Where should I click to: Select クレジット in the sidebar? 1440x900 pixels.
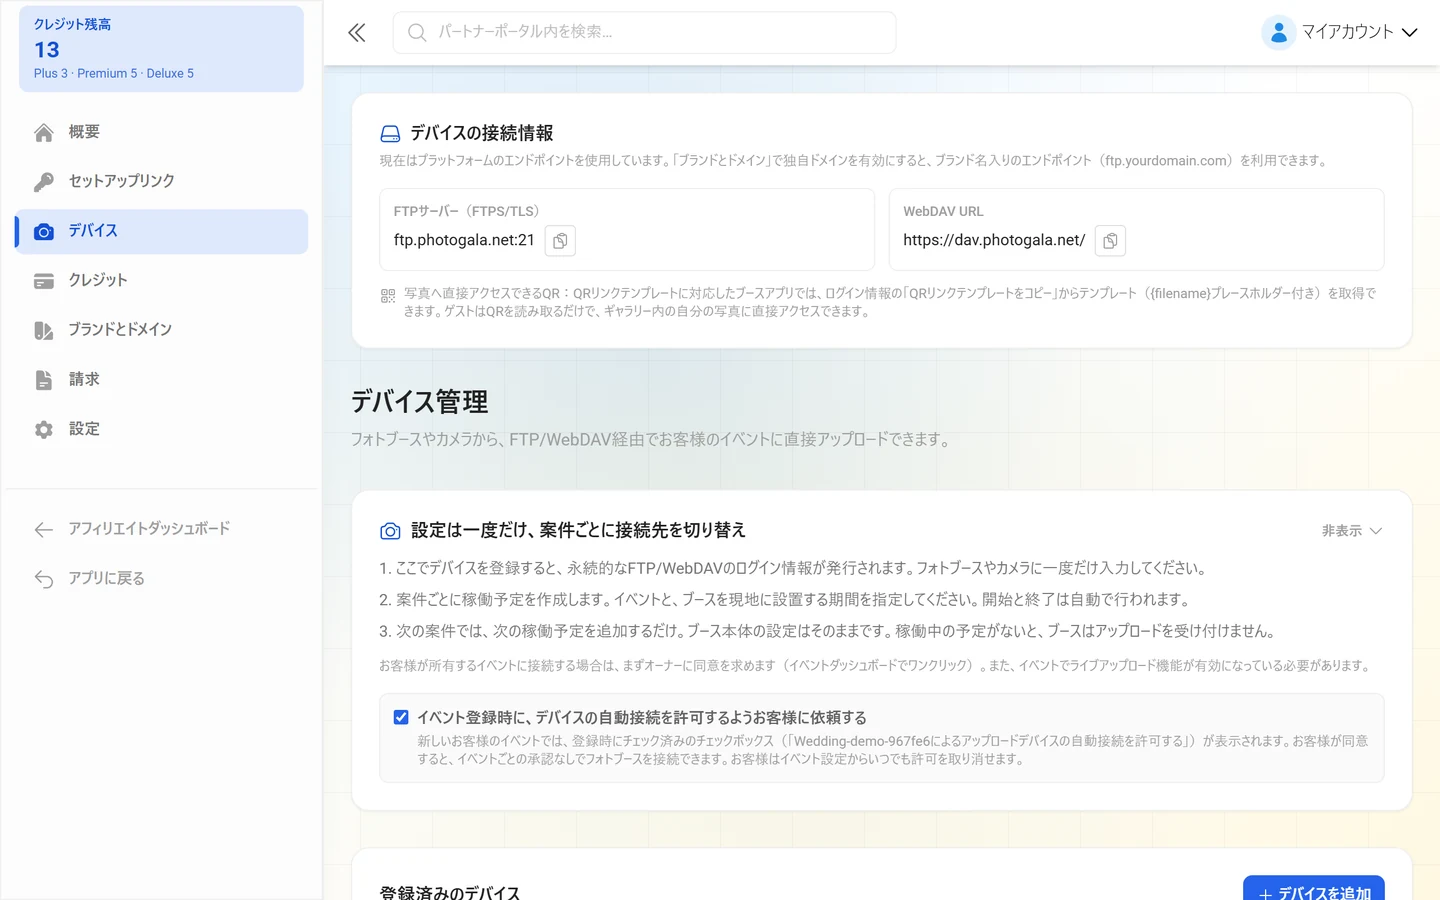(x=162, y=281)
